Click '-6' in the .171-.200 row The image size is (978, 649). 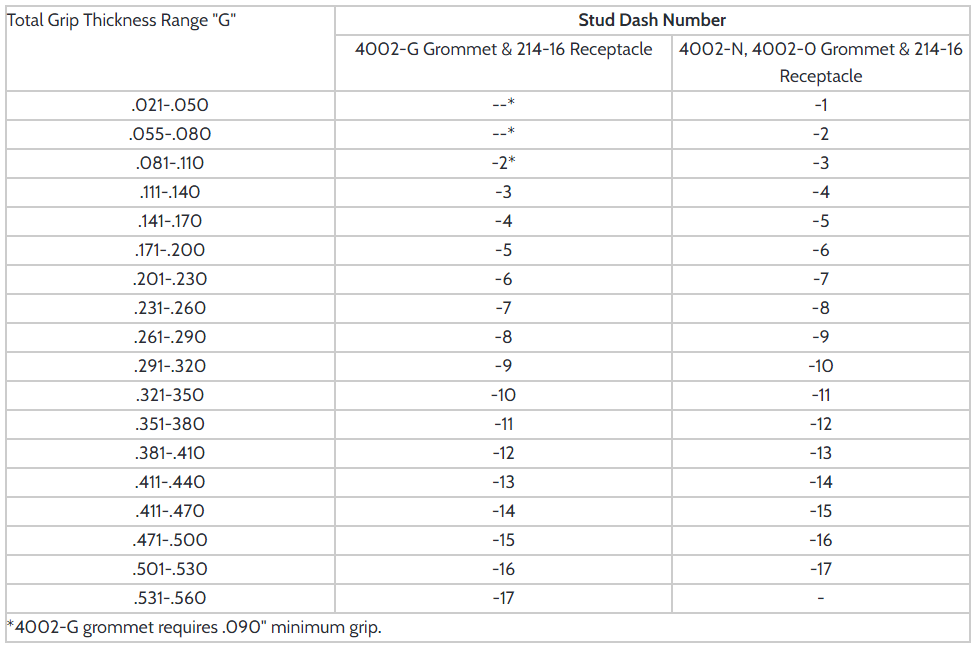[820, 250]
